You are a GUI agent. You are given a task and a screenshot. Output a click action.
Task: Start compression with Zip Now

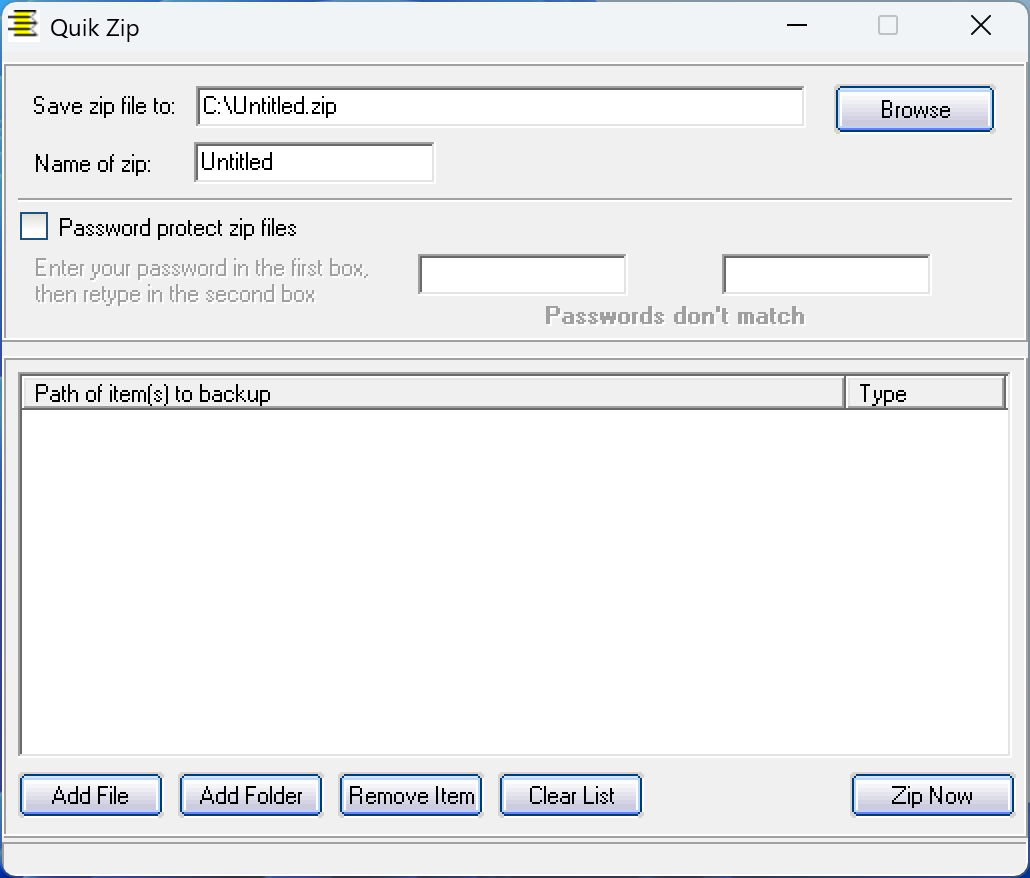[932, 796]
